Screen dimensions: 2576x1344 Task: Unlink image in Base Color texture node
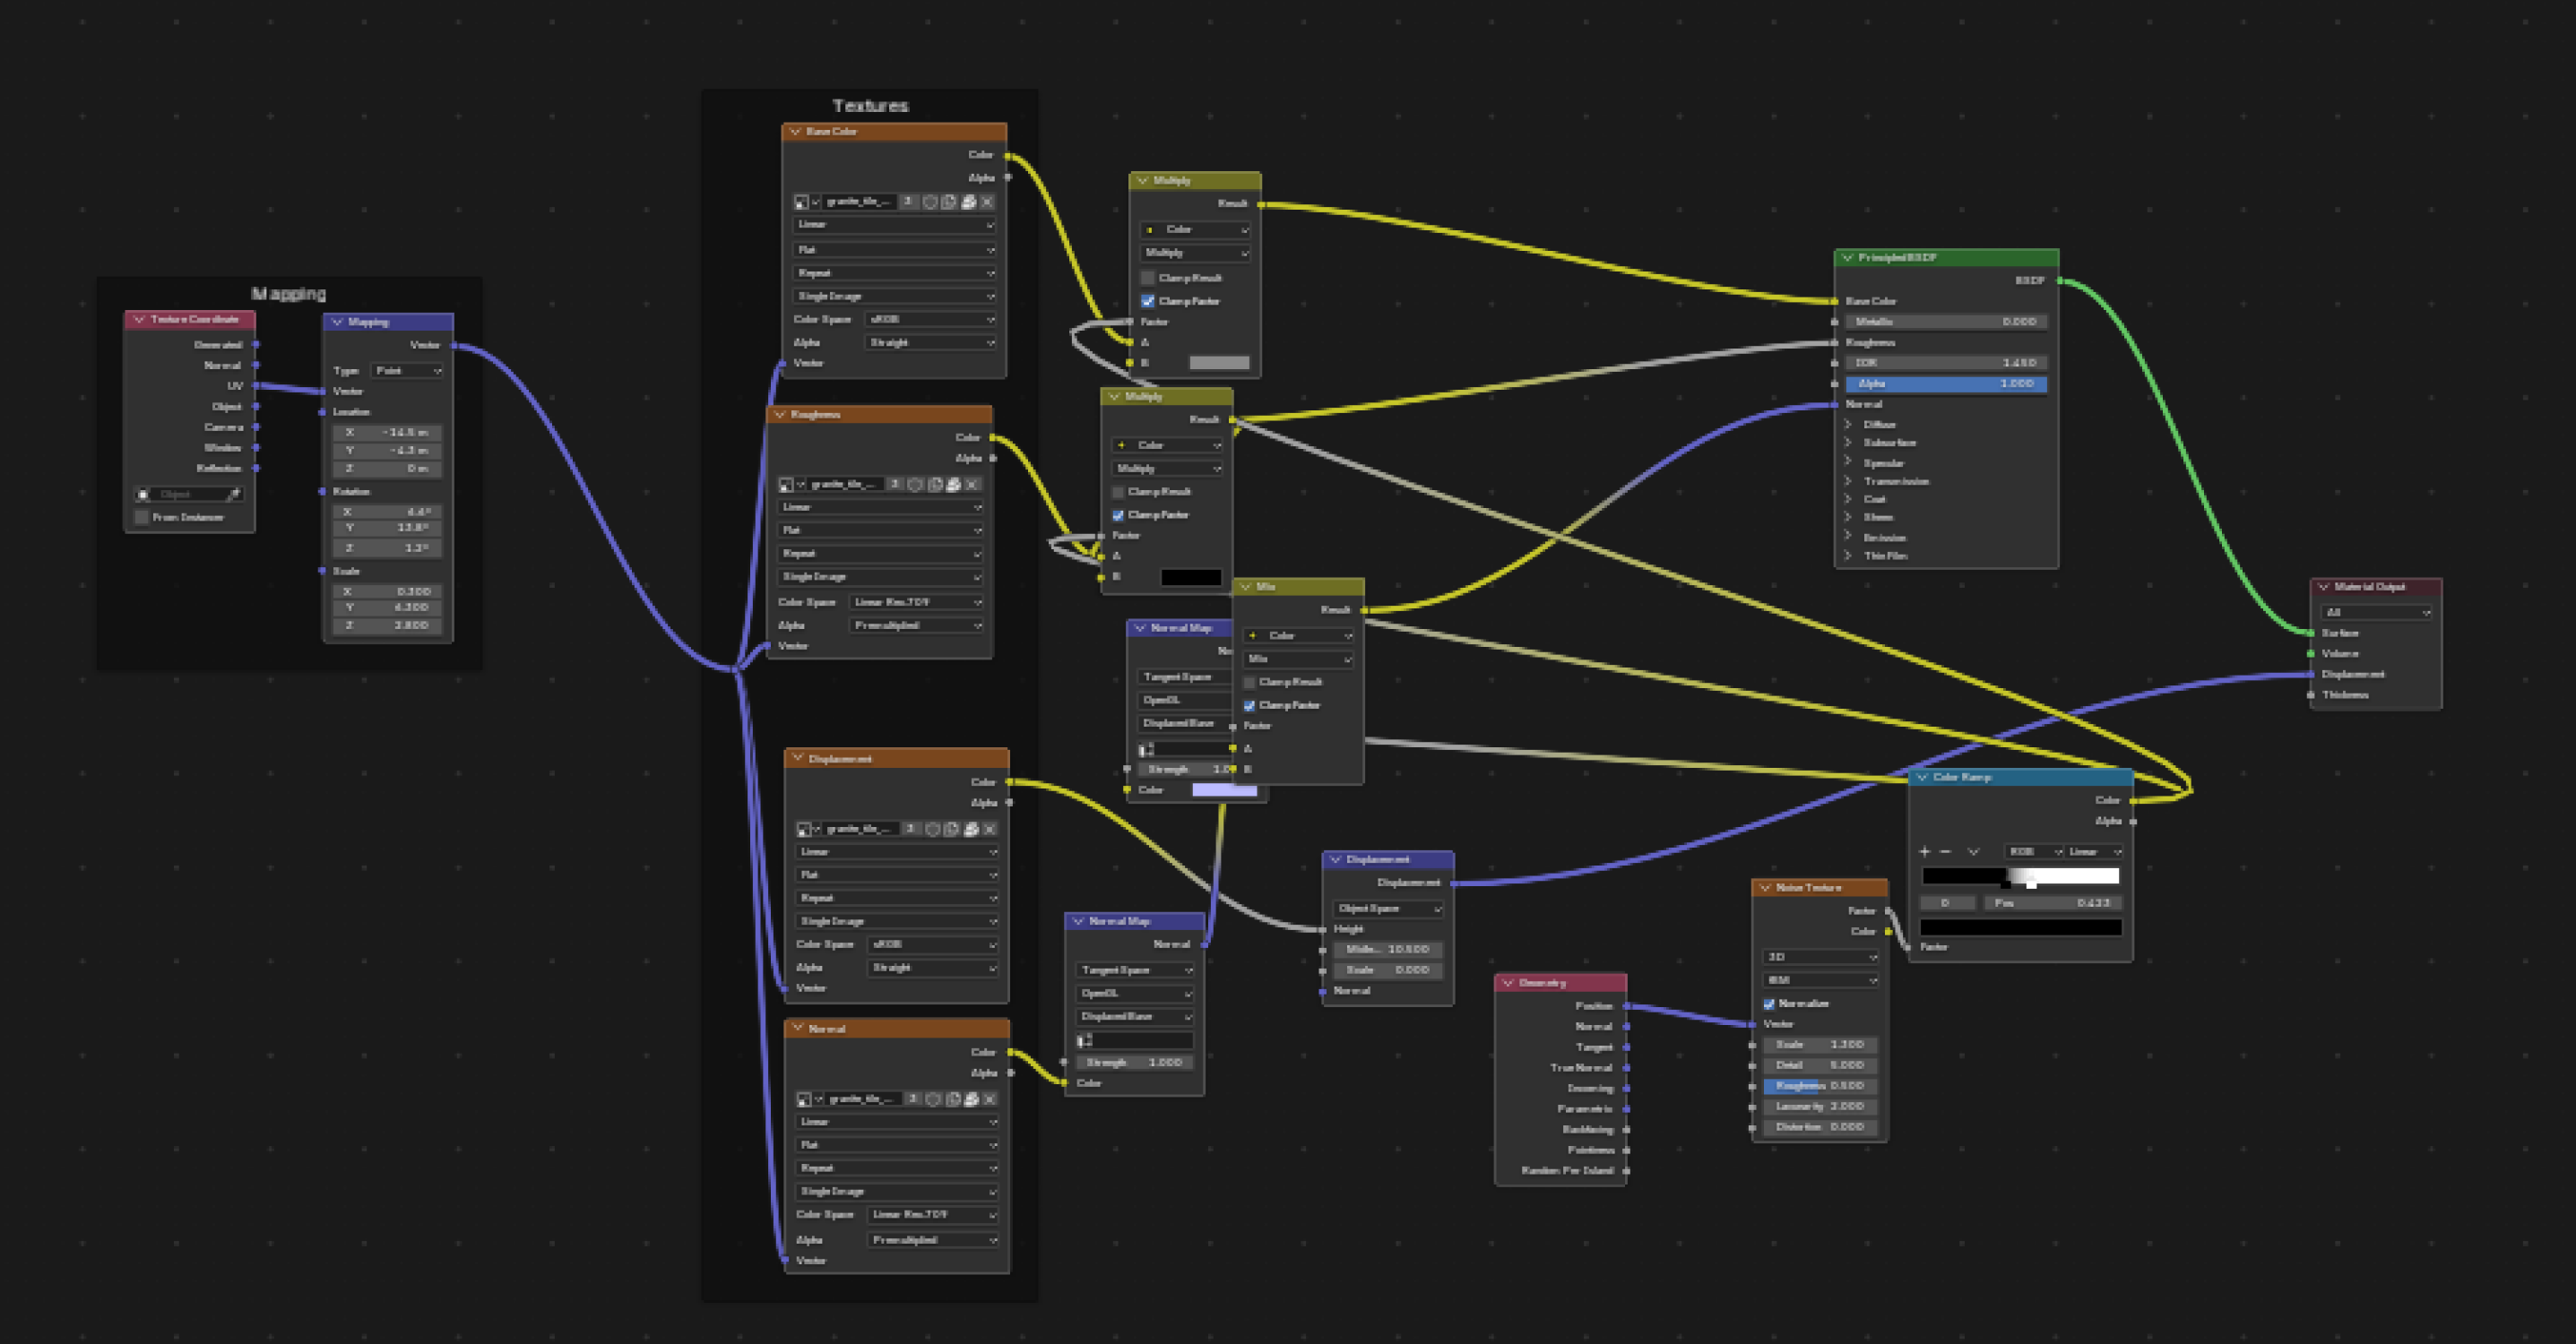pyautogui.click(x=987, y=202)
